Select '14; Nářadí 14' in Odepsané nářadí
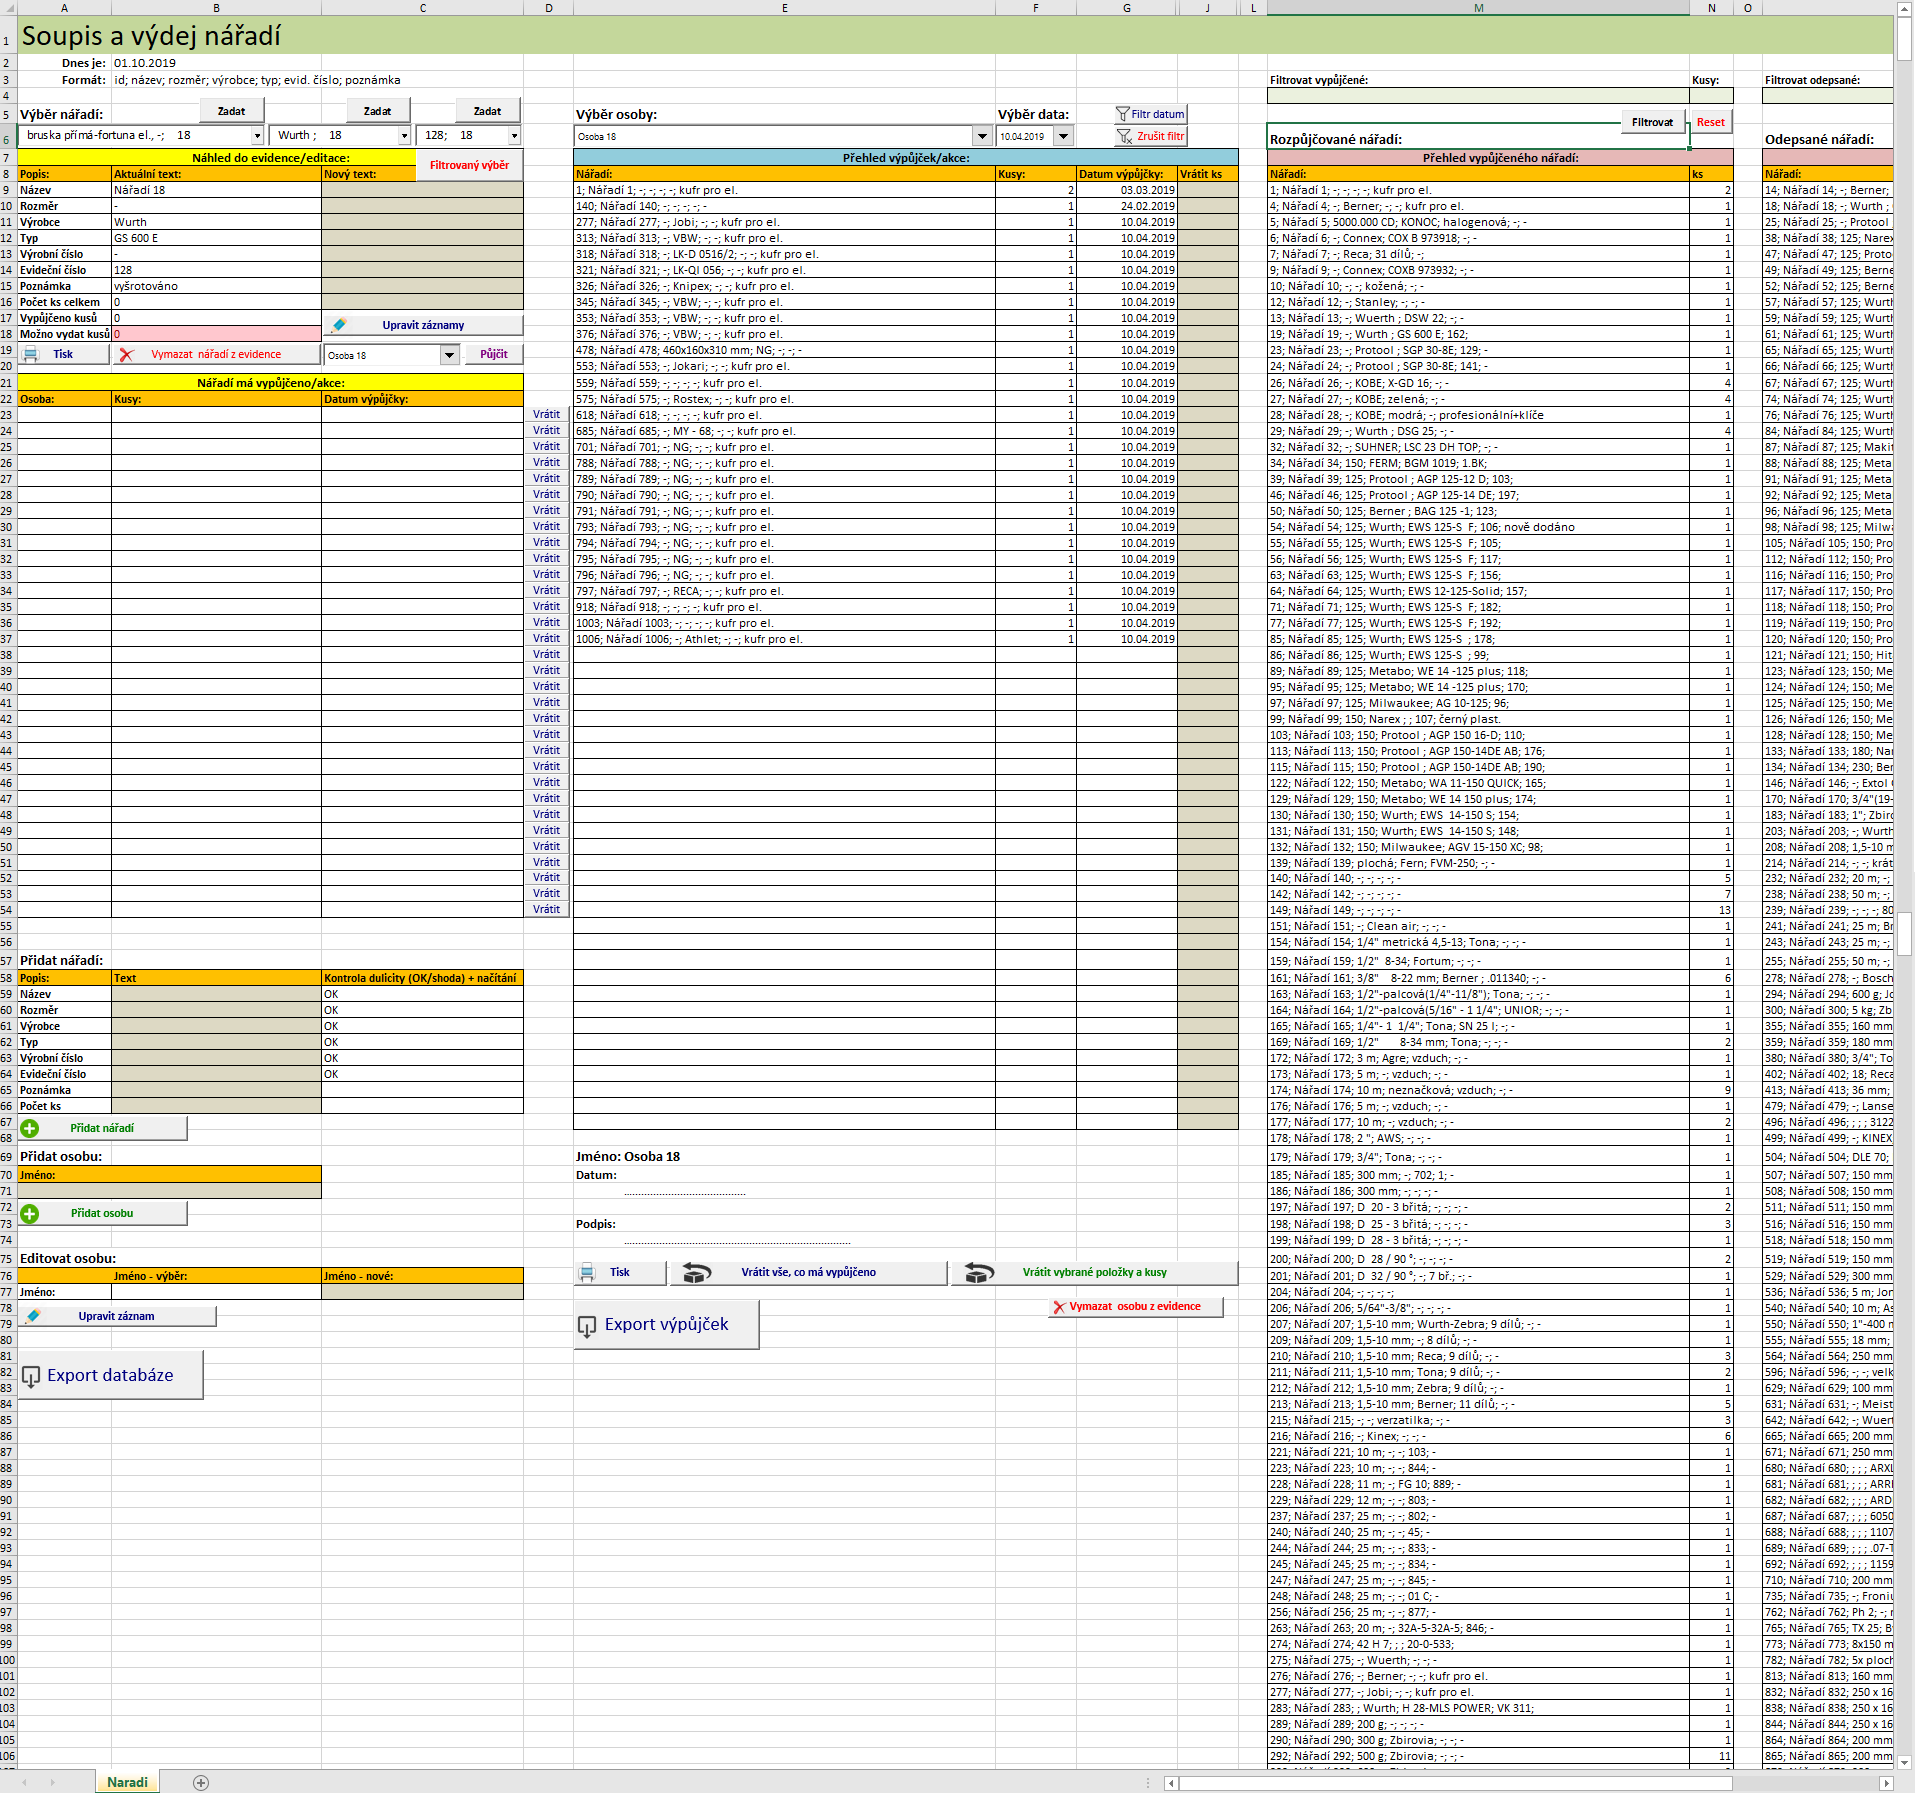Viewport: 1916px width, 1794px height. point(1827,190)
